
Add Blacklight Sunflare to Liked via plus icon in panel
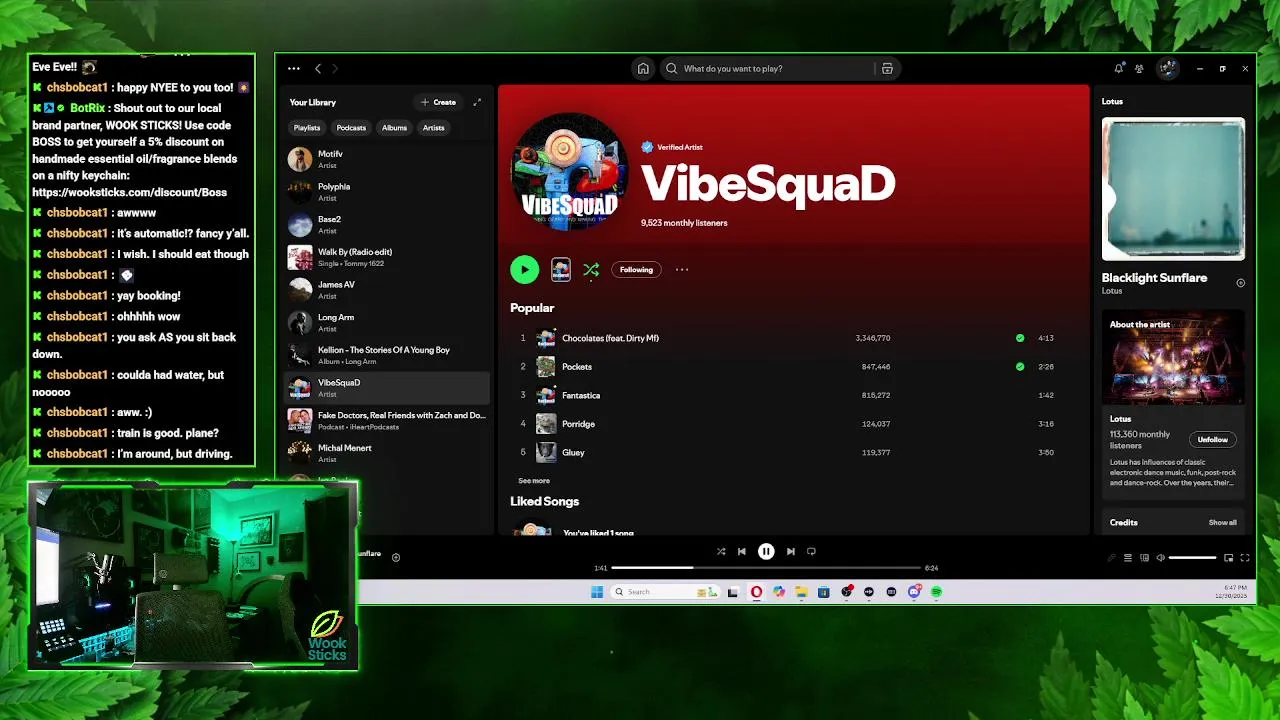point(1240,283)
